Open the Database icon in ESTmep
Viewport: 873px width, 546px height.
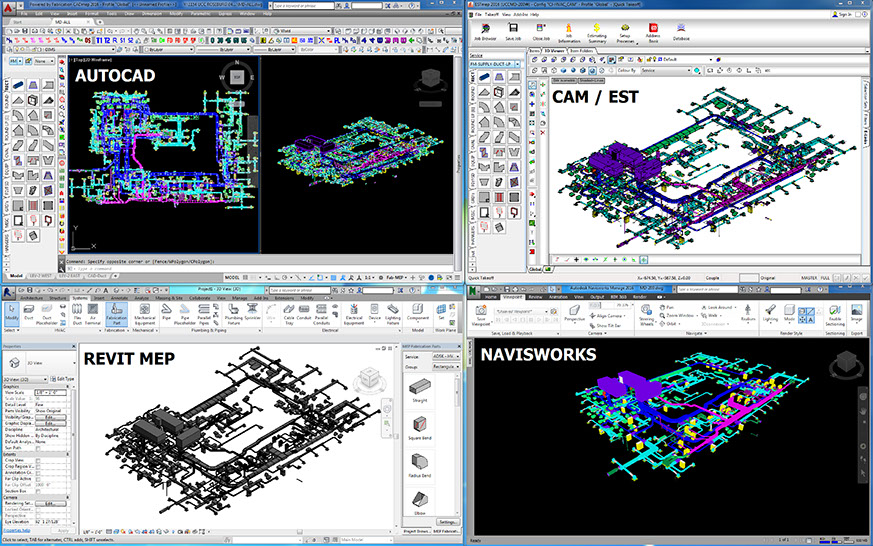click(681, 32)
